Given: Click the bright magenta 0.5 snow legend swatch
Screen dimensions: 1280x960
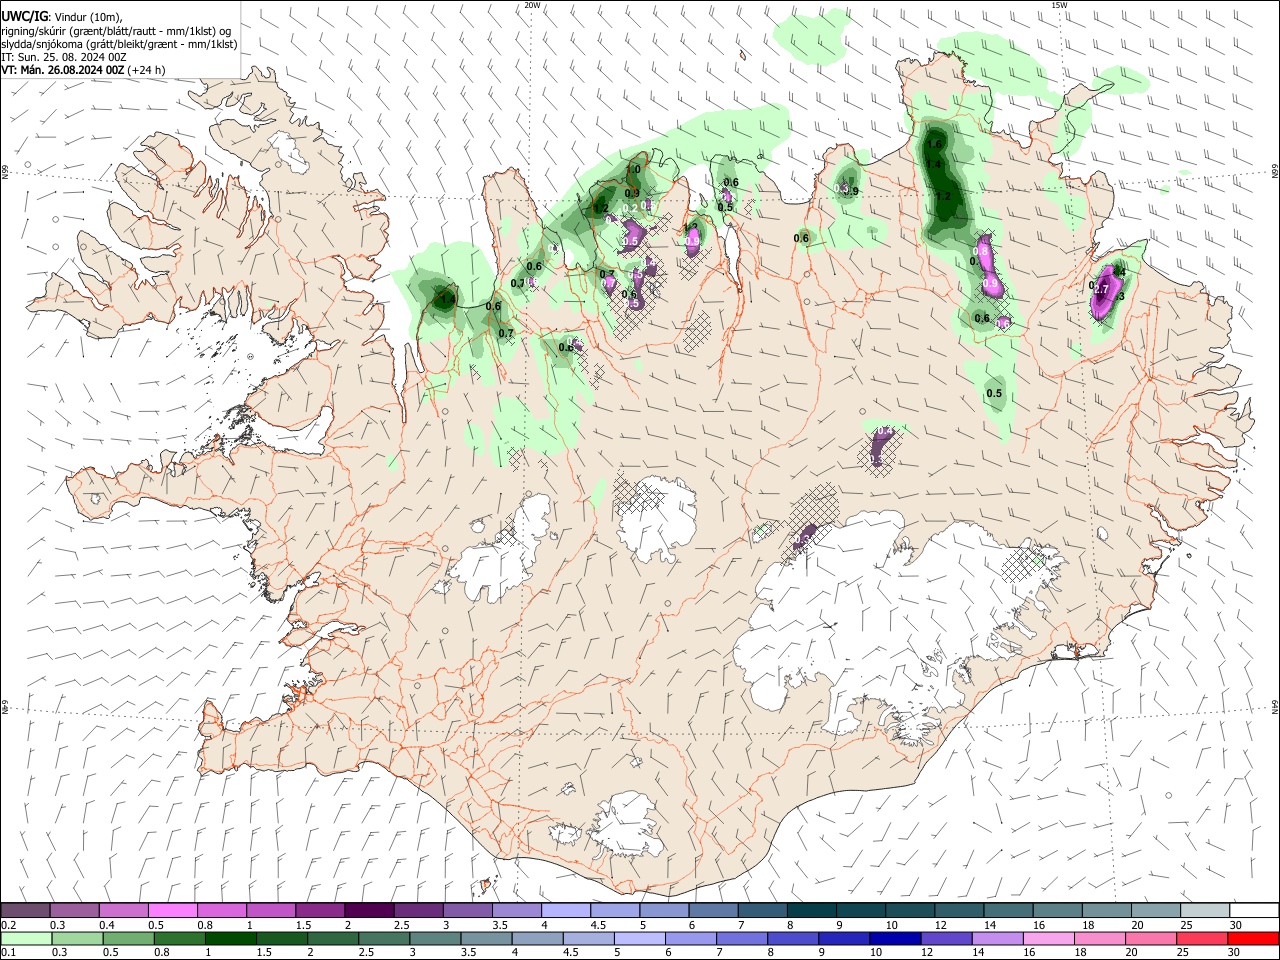Looking at the screenshot, I should coord(173,911).
